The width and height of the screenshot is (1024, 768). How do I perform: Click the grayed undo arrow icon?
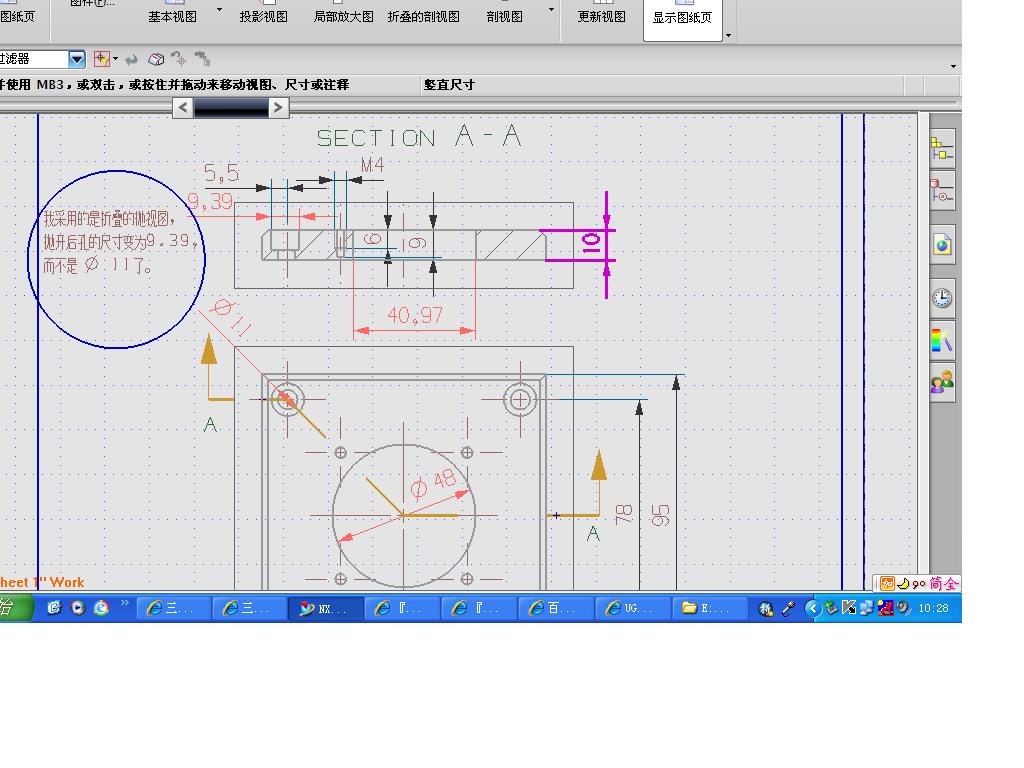(x=131, y=59)
